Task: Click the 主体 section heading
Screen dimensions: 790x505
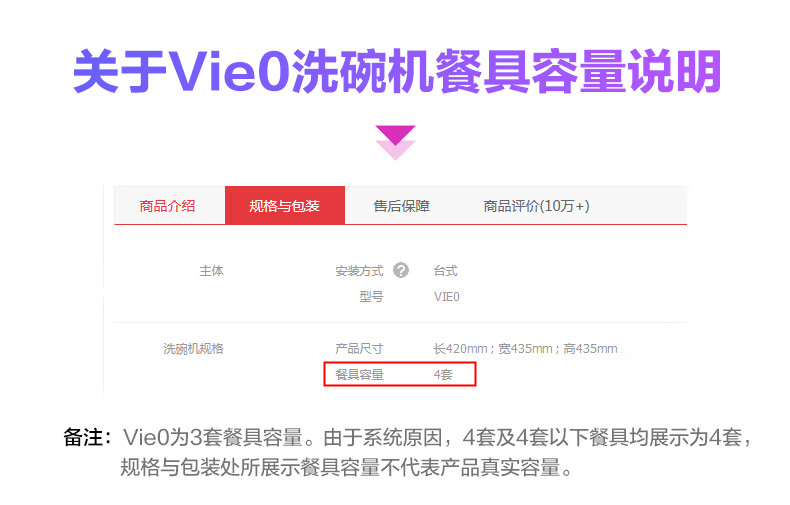Action: (212, 271)
